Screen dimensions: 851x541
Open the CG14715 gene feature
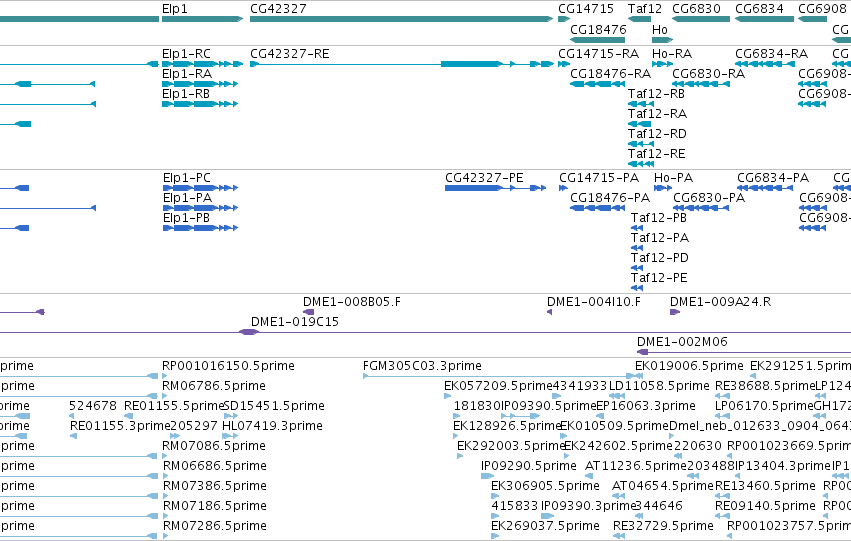[x=563, y=19]
